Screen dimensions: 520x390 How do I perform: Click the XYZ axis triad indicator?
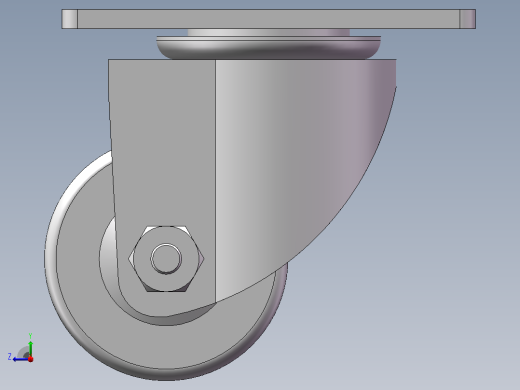pos(21,348)
